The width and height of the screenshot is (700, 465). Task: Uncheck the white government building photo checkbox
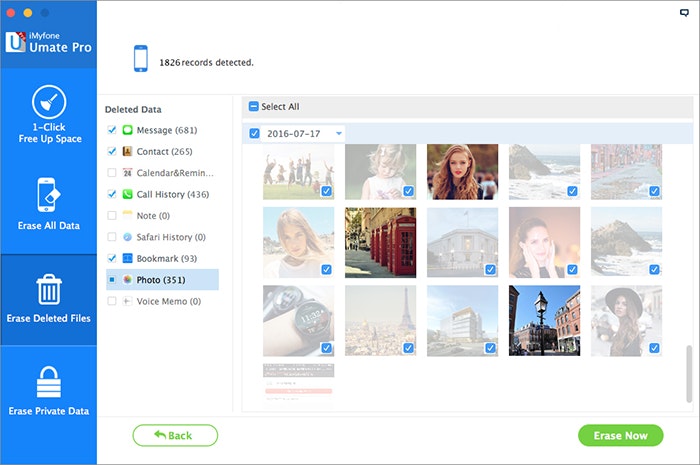click(490, 270)
